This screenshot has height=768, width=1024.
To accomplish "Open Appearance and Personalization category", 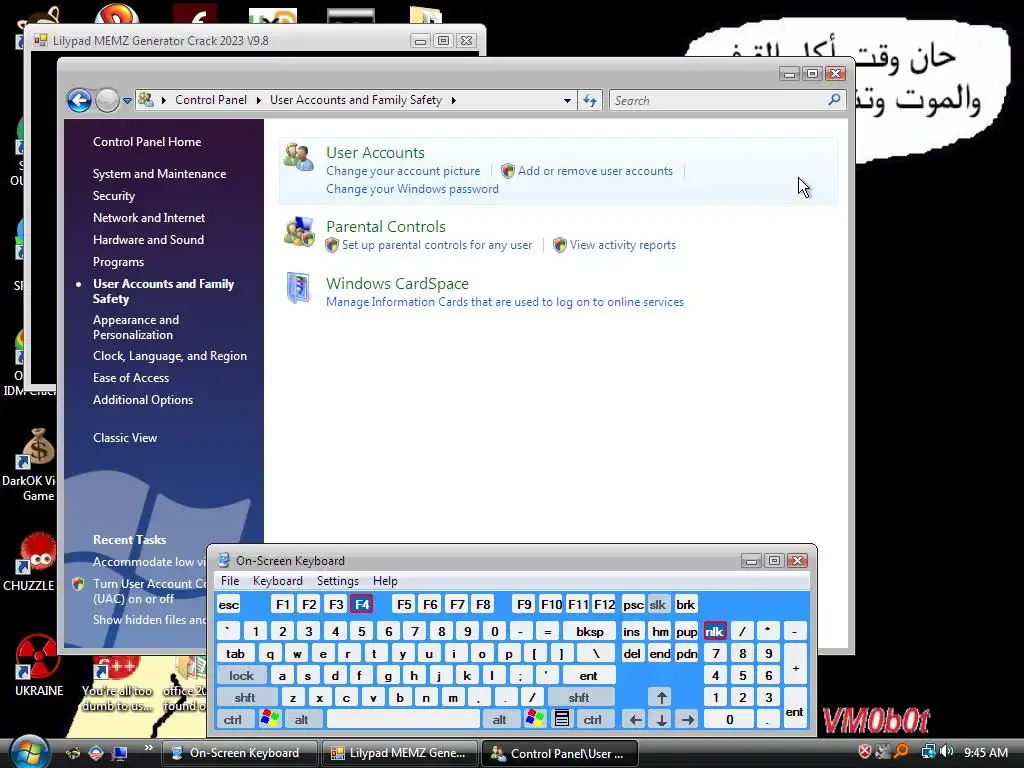I will [136, 327].
